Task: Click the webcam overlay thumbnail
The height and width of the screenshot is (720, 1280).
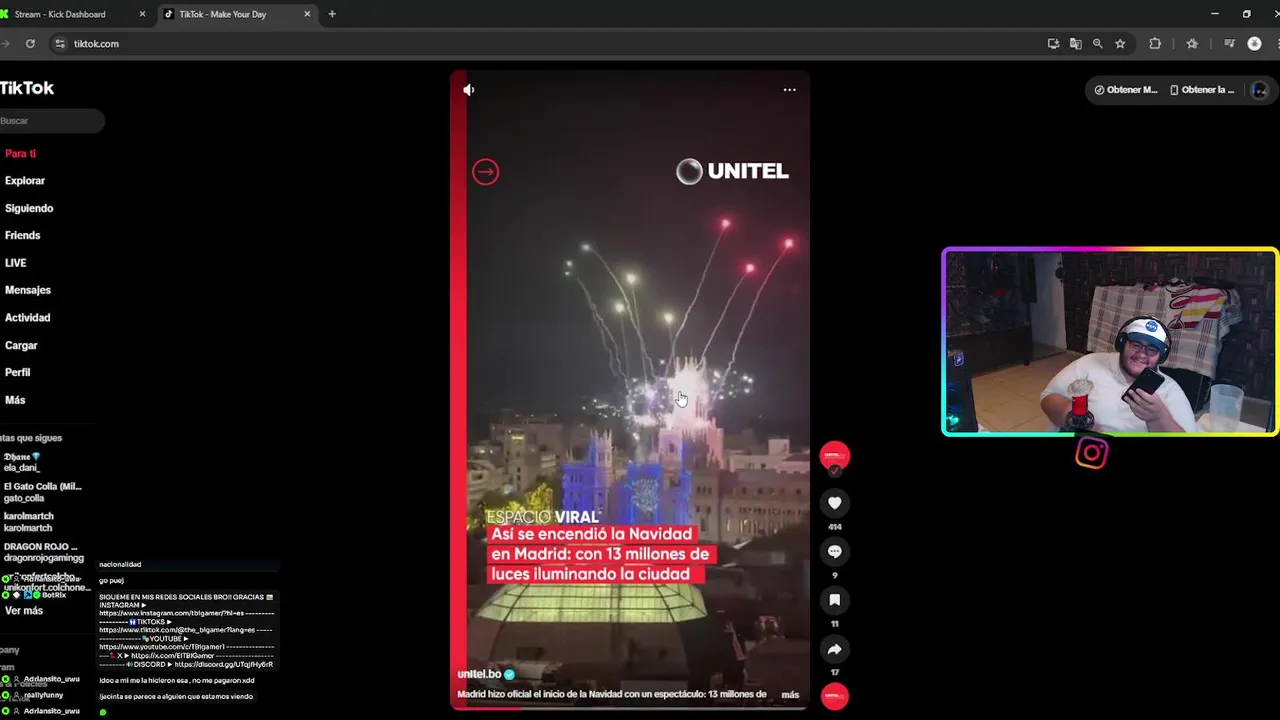Action: coord(1110,342)
